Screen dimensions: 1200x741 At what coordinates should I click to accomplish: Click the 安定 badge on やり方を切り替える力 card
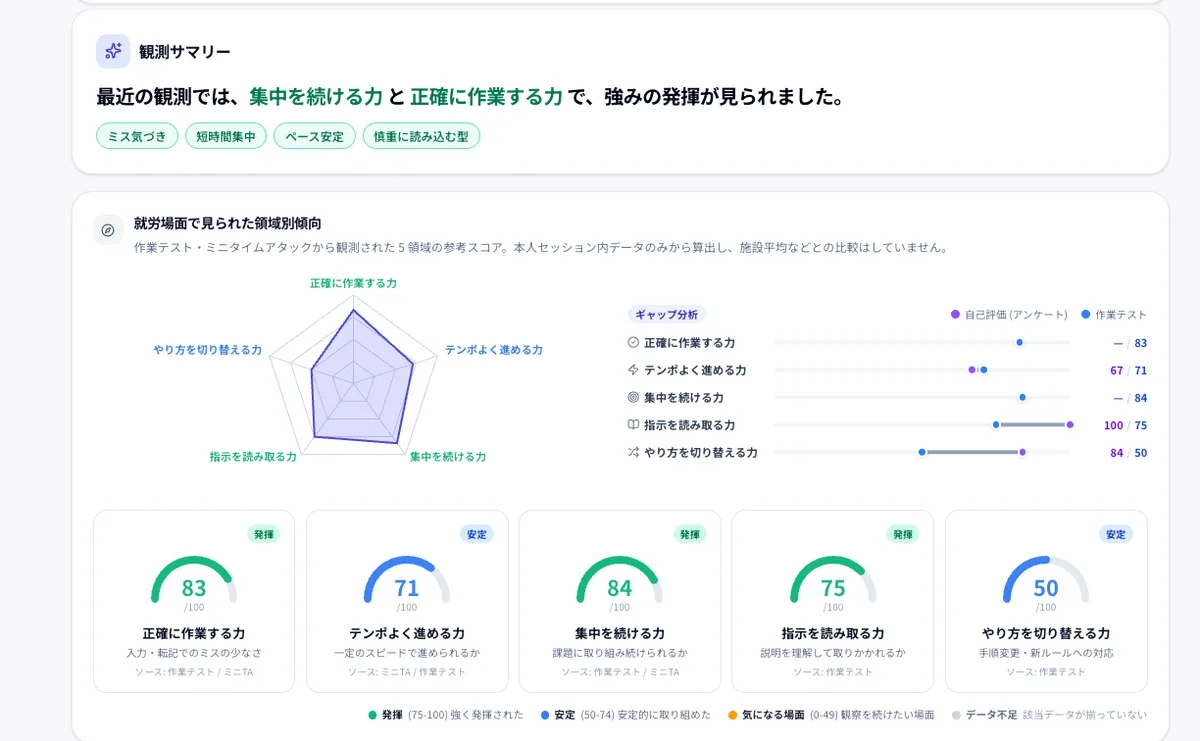1116,534
